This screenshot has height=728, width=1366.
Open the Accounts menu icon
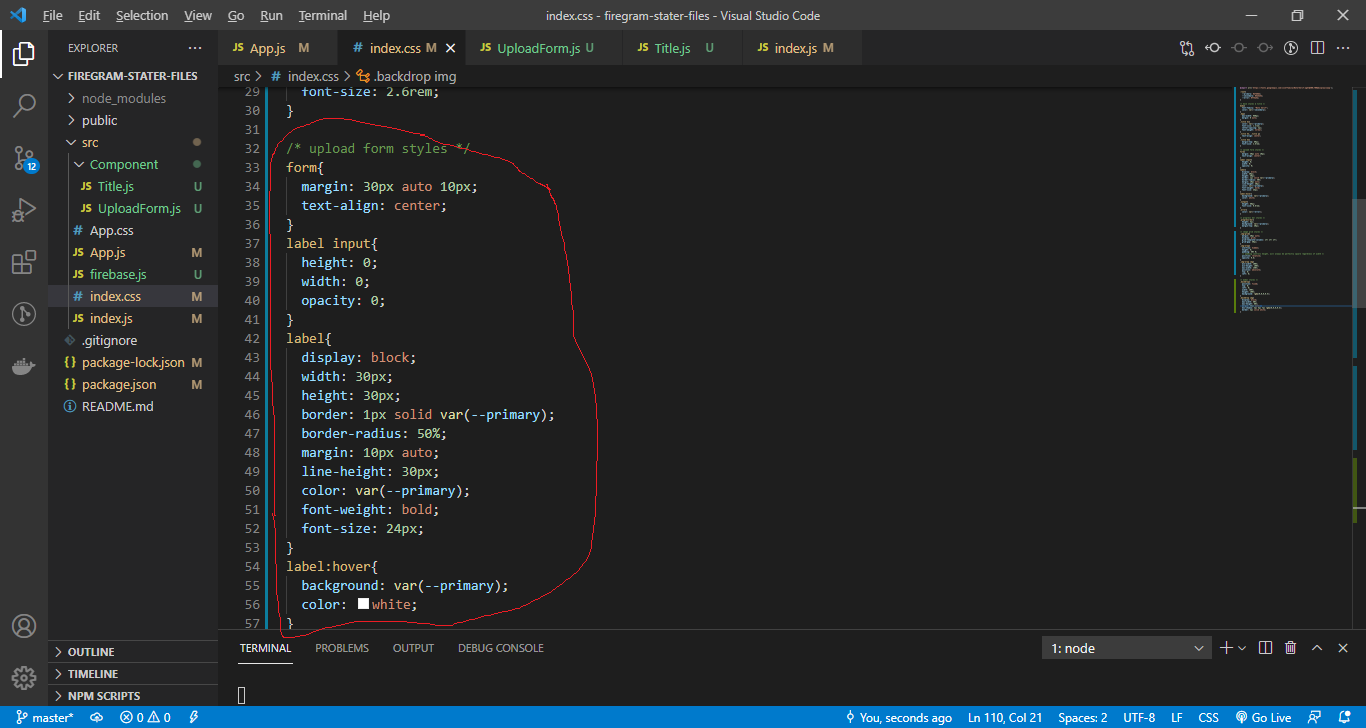24,626
